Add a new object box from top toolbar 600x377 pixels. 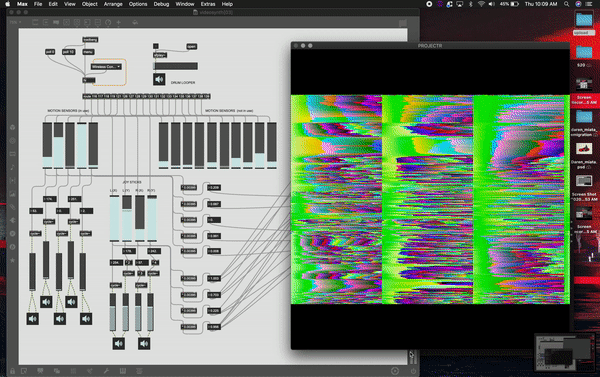pos(35,23)
